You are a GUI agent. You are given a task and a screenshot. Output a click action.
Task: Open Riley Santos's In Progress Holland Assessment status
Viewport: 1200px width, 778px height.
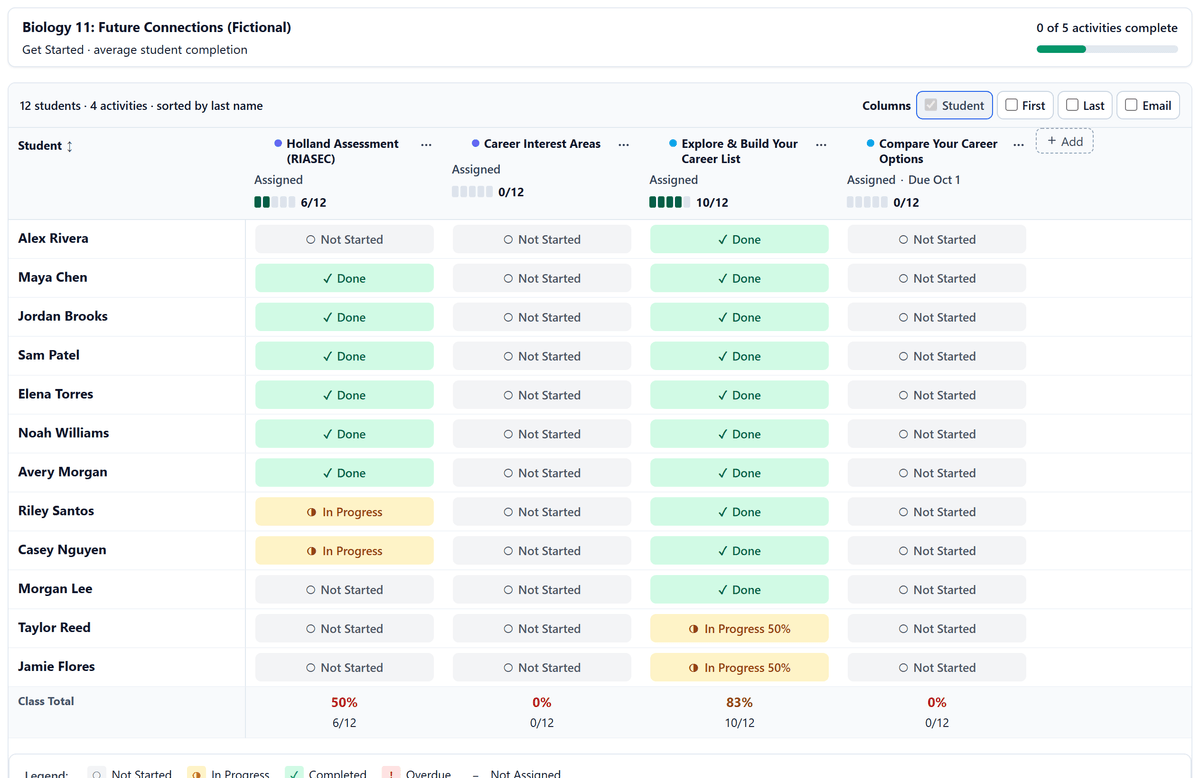tap(344, 512)
